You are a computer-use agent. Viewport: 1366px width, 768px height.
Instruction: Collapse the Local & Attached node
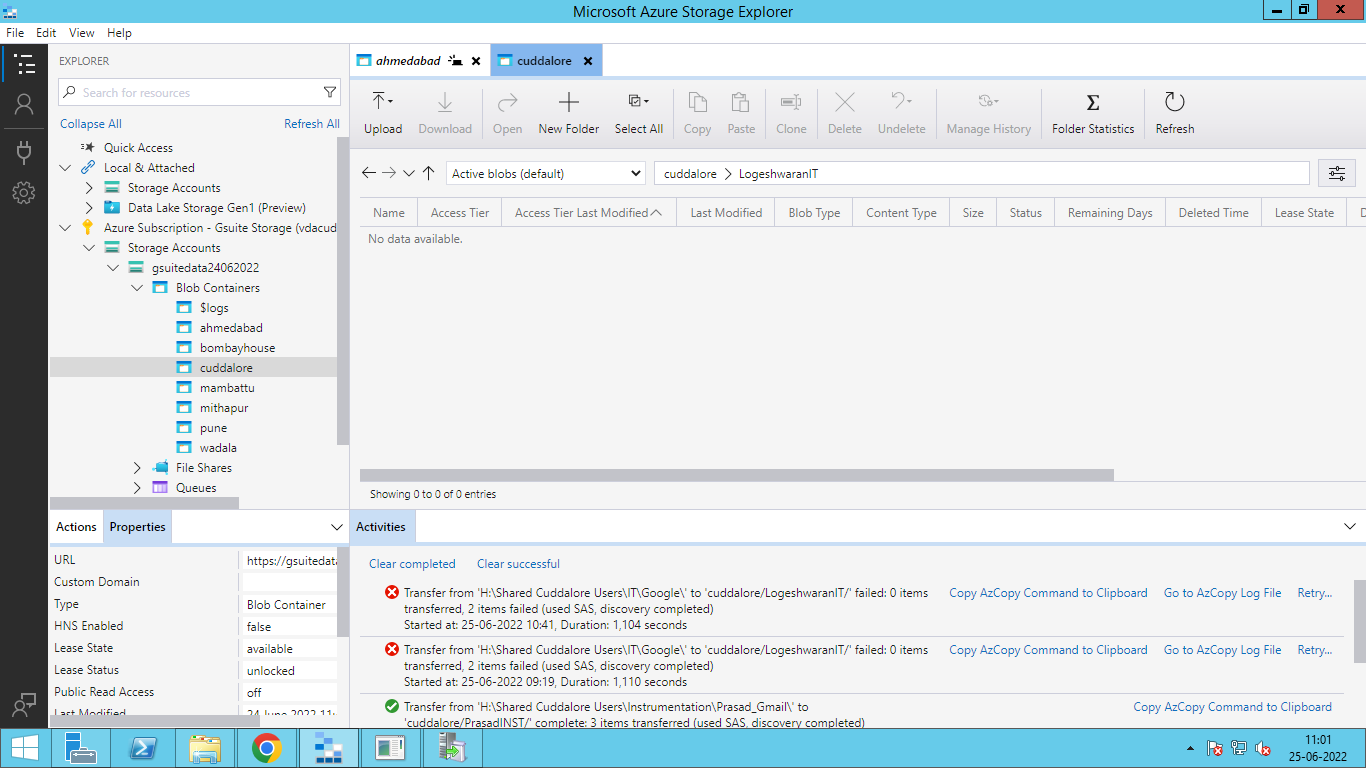click(66, 168)
